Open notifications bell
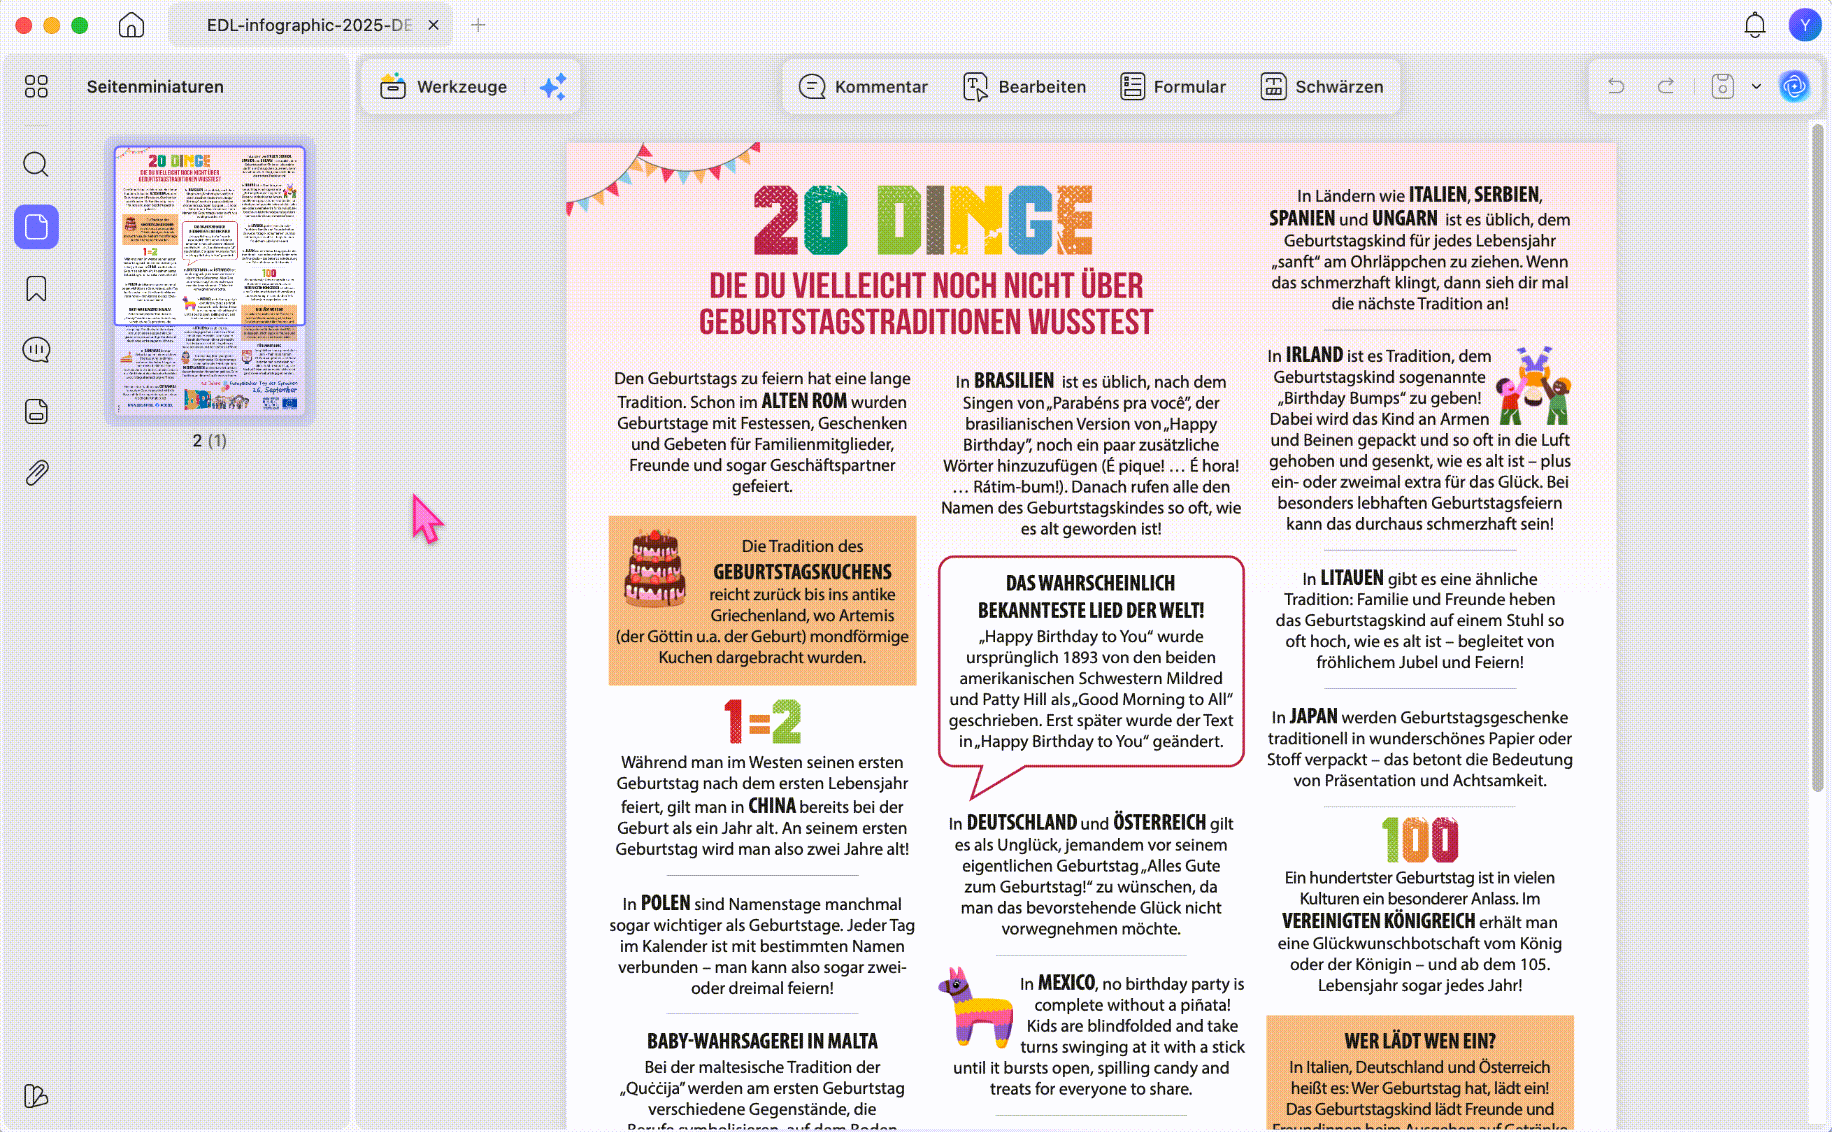Viewport: 1832px width, 1132px height. [1755, 25]
